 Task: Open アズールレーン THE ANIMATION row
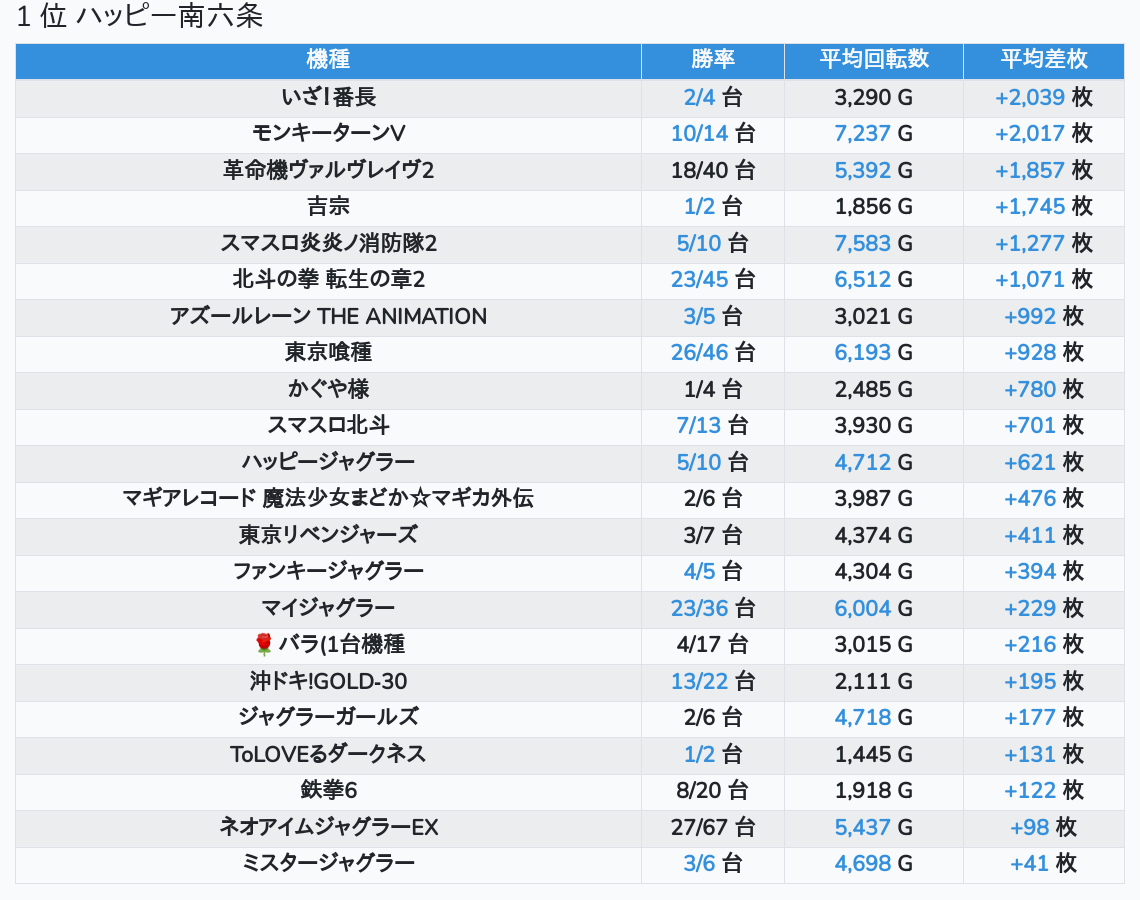328,317
